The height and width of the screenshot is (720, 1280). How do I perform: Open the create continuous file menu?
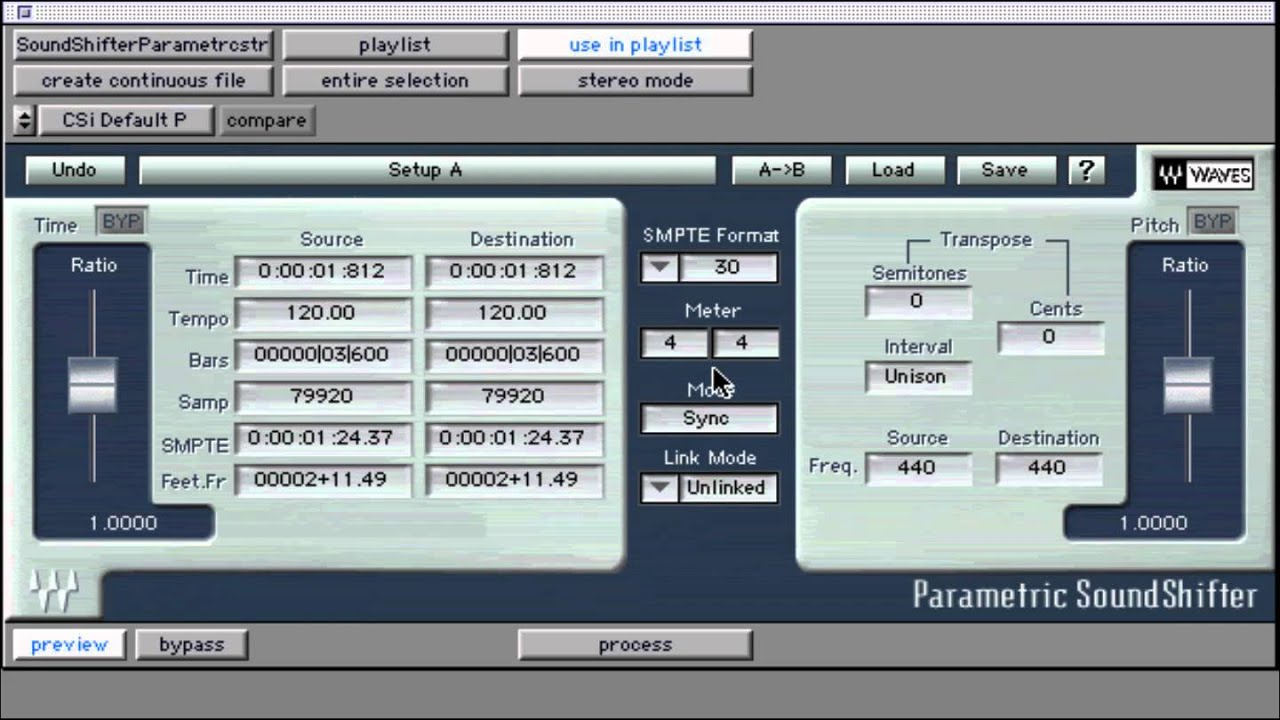143,81
